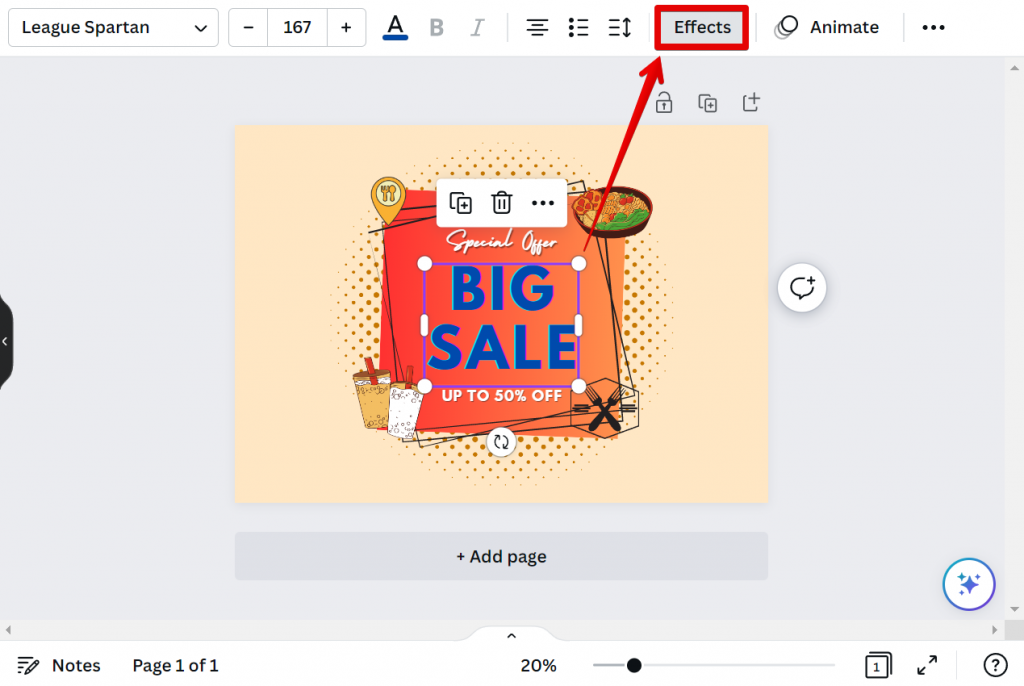Image resolution: width=1024 pixels, height=686 pixels.
Task: Show more toolbar options
Action: tap(933, 28)
